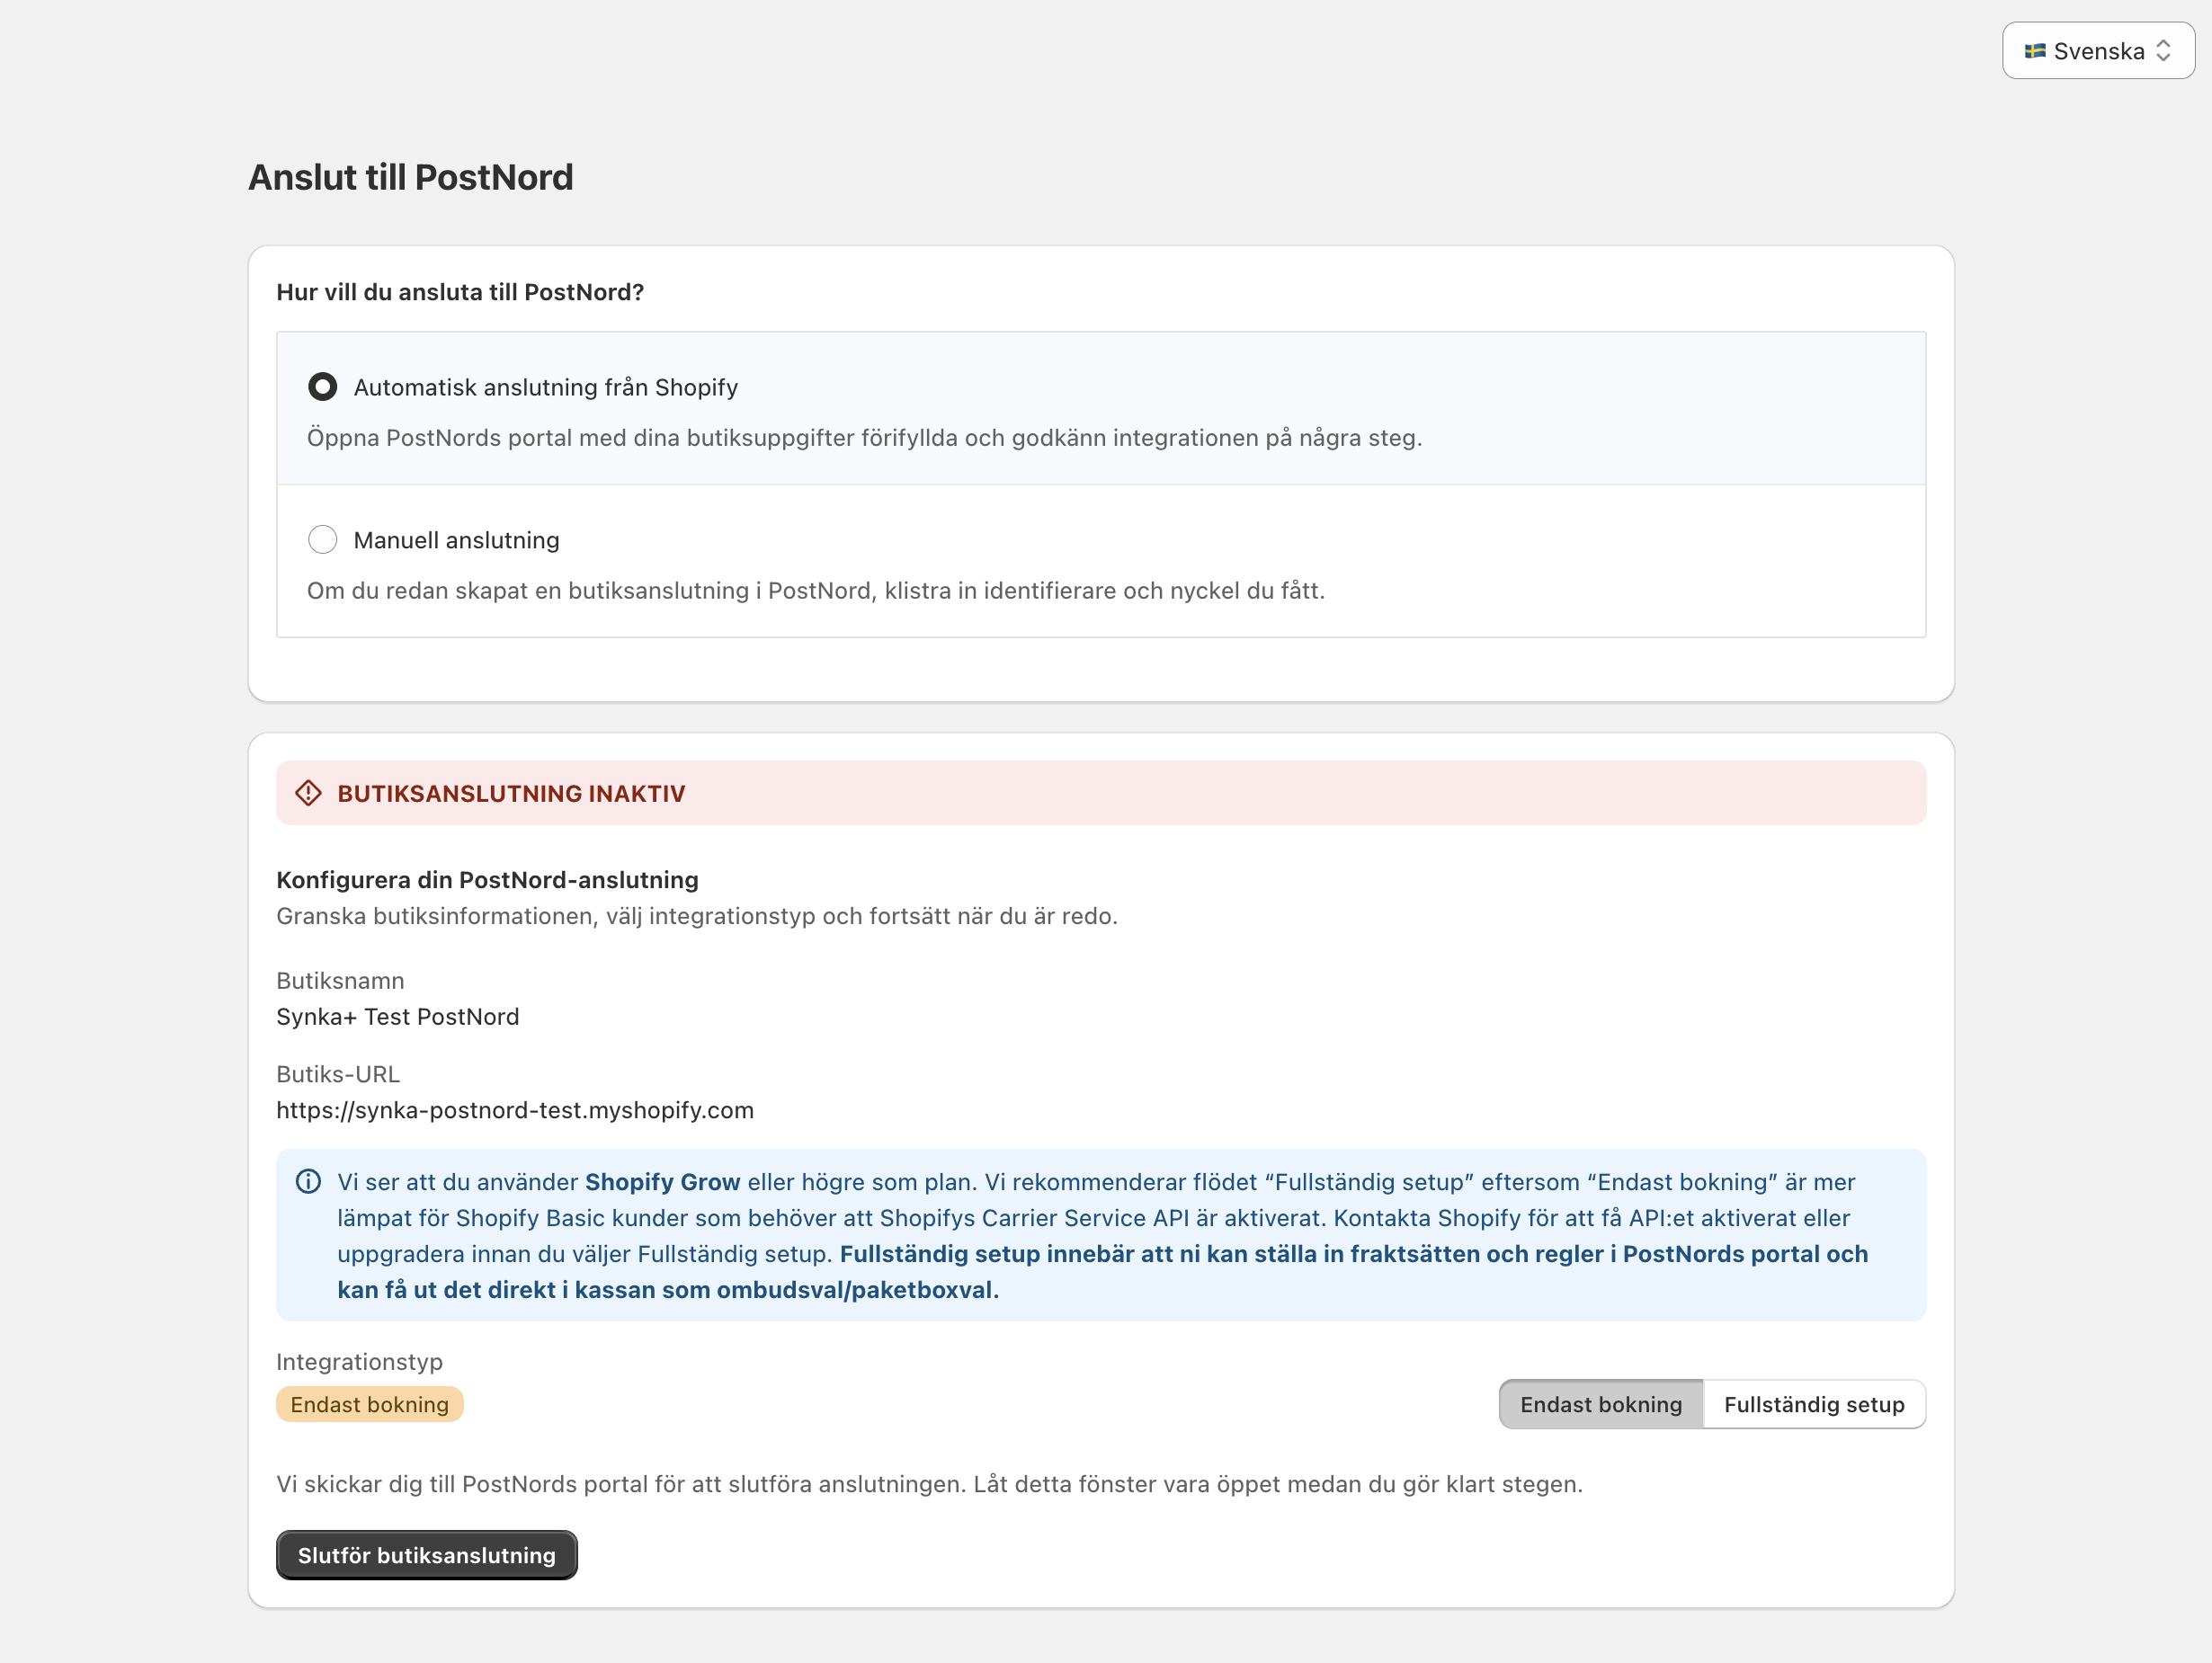Switch integration type to Fullständig setup
Screen dimensions: 2212x1663
coord(1813,1405)
